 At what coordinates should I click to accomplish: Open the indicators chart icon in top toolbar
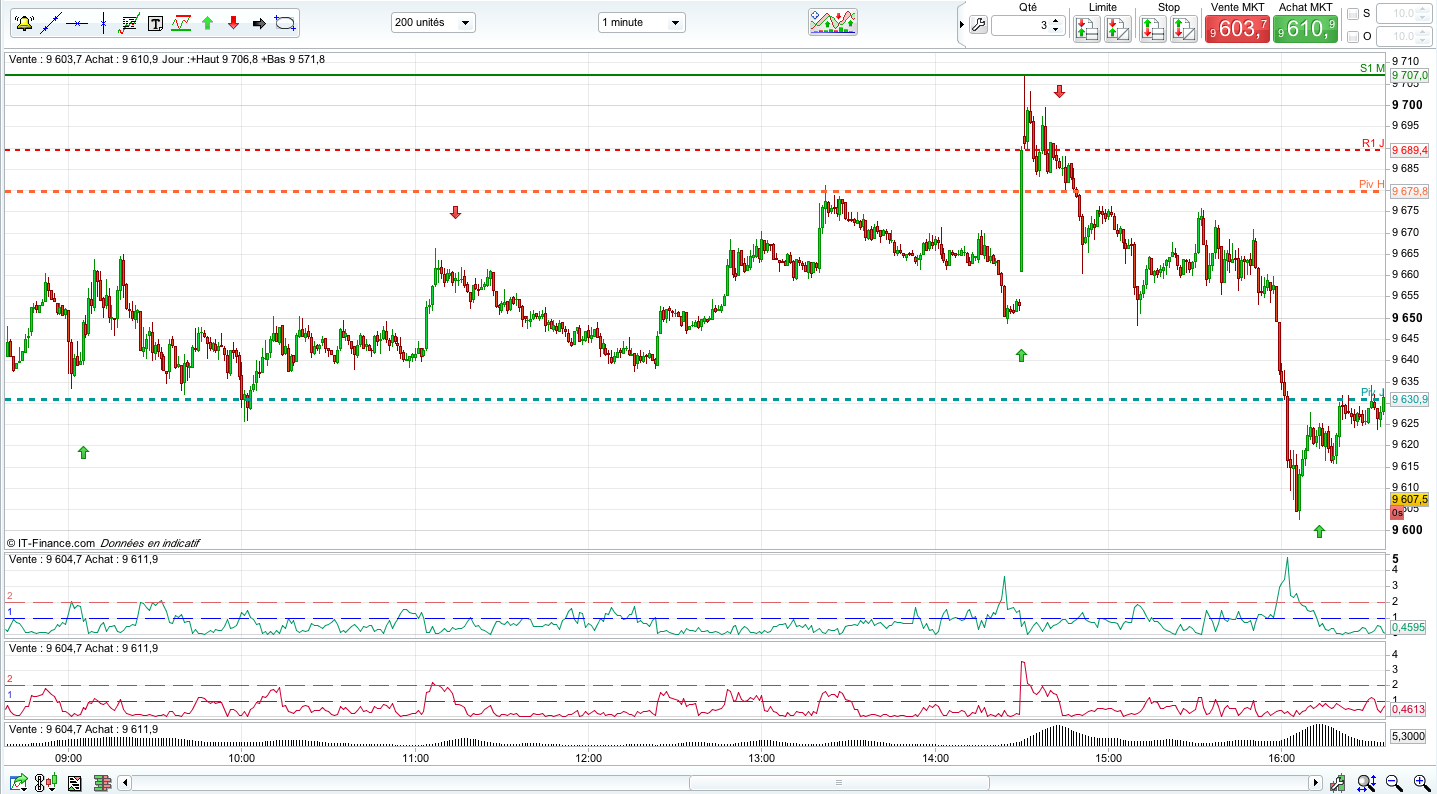pos(833,22)
